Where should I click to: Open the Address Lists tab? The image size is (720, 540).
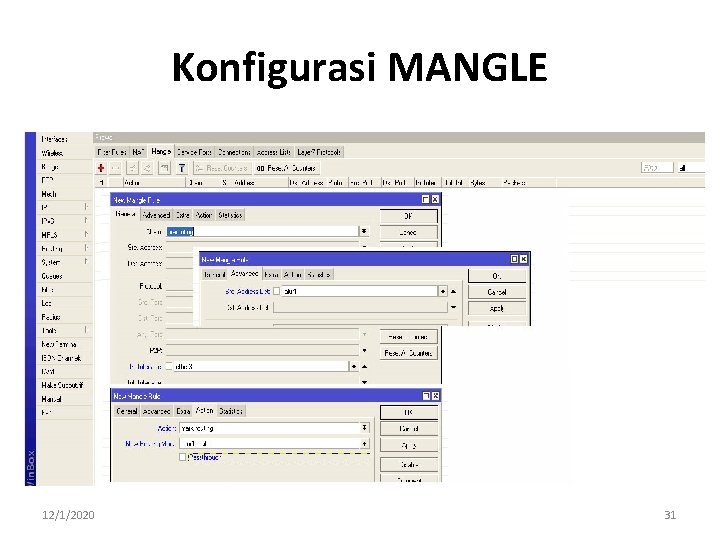[x=274, y=152]
